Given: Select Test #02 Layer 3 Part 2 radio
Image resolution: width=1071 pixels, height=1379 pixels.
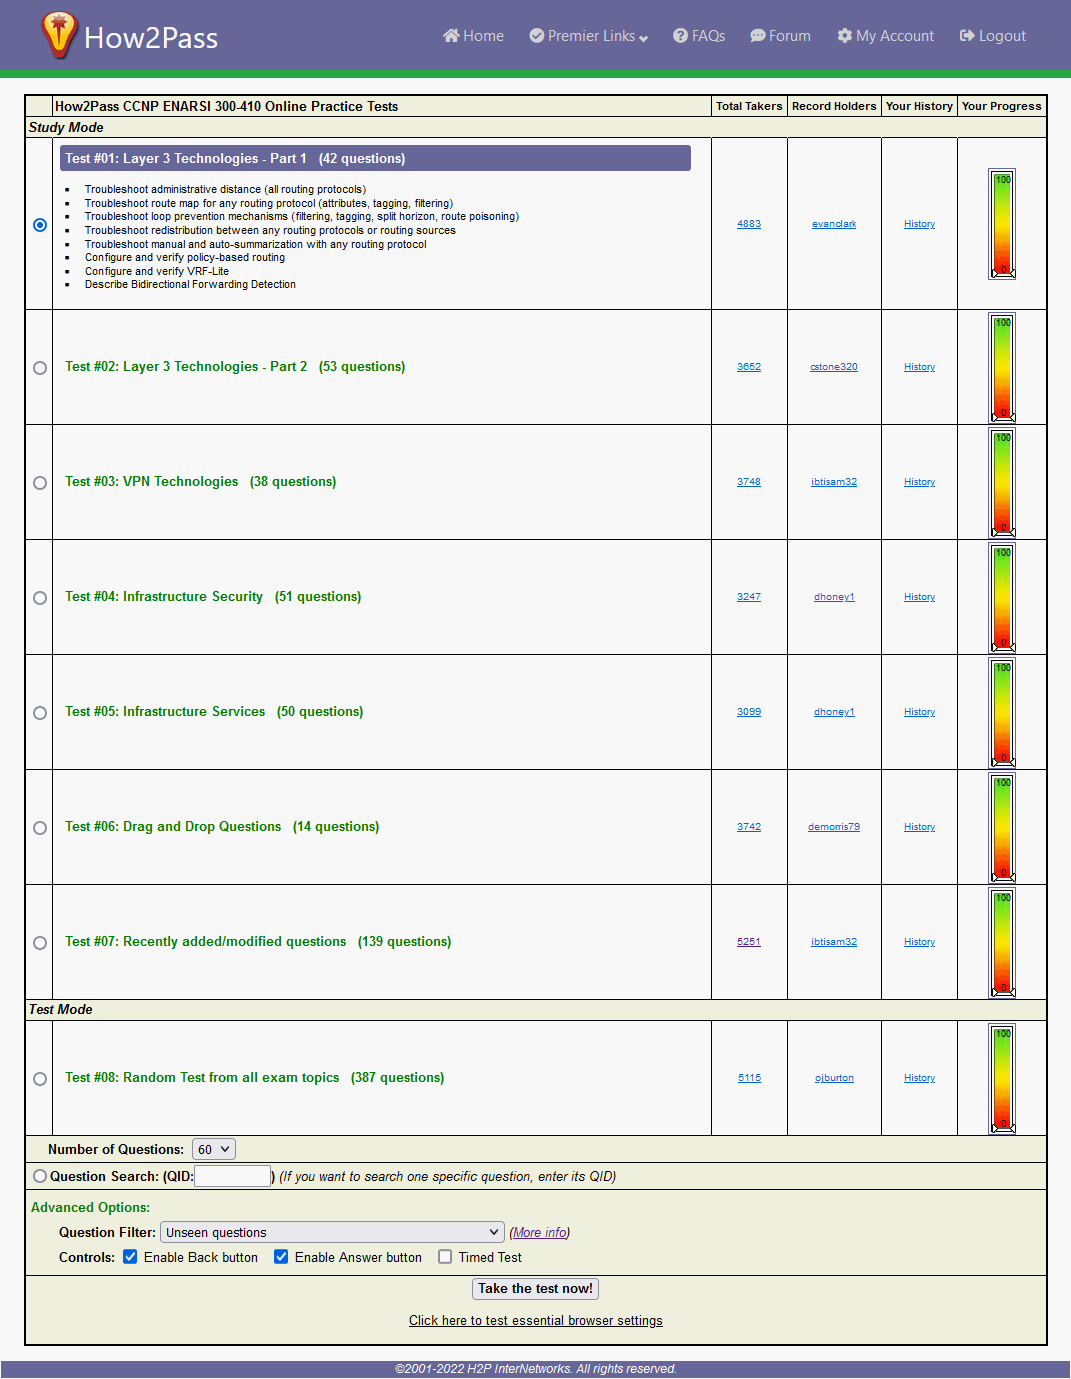Looking at the screenshot, I should (40, 368).
